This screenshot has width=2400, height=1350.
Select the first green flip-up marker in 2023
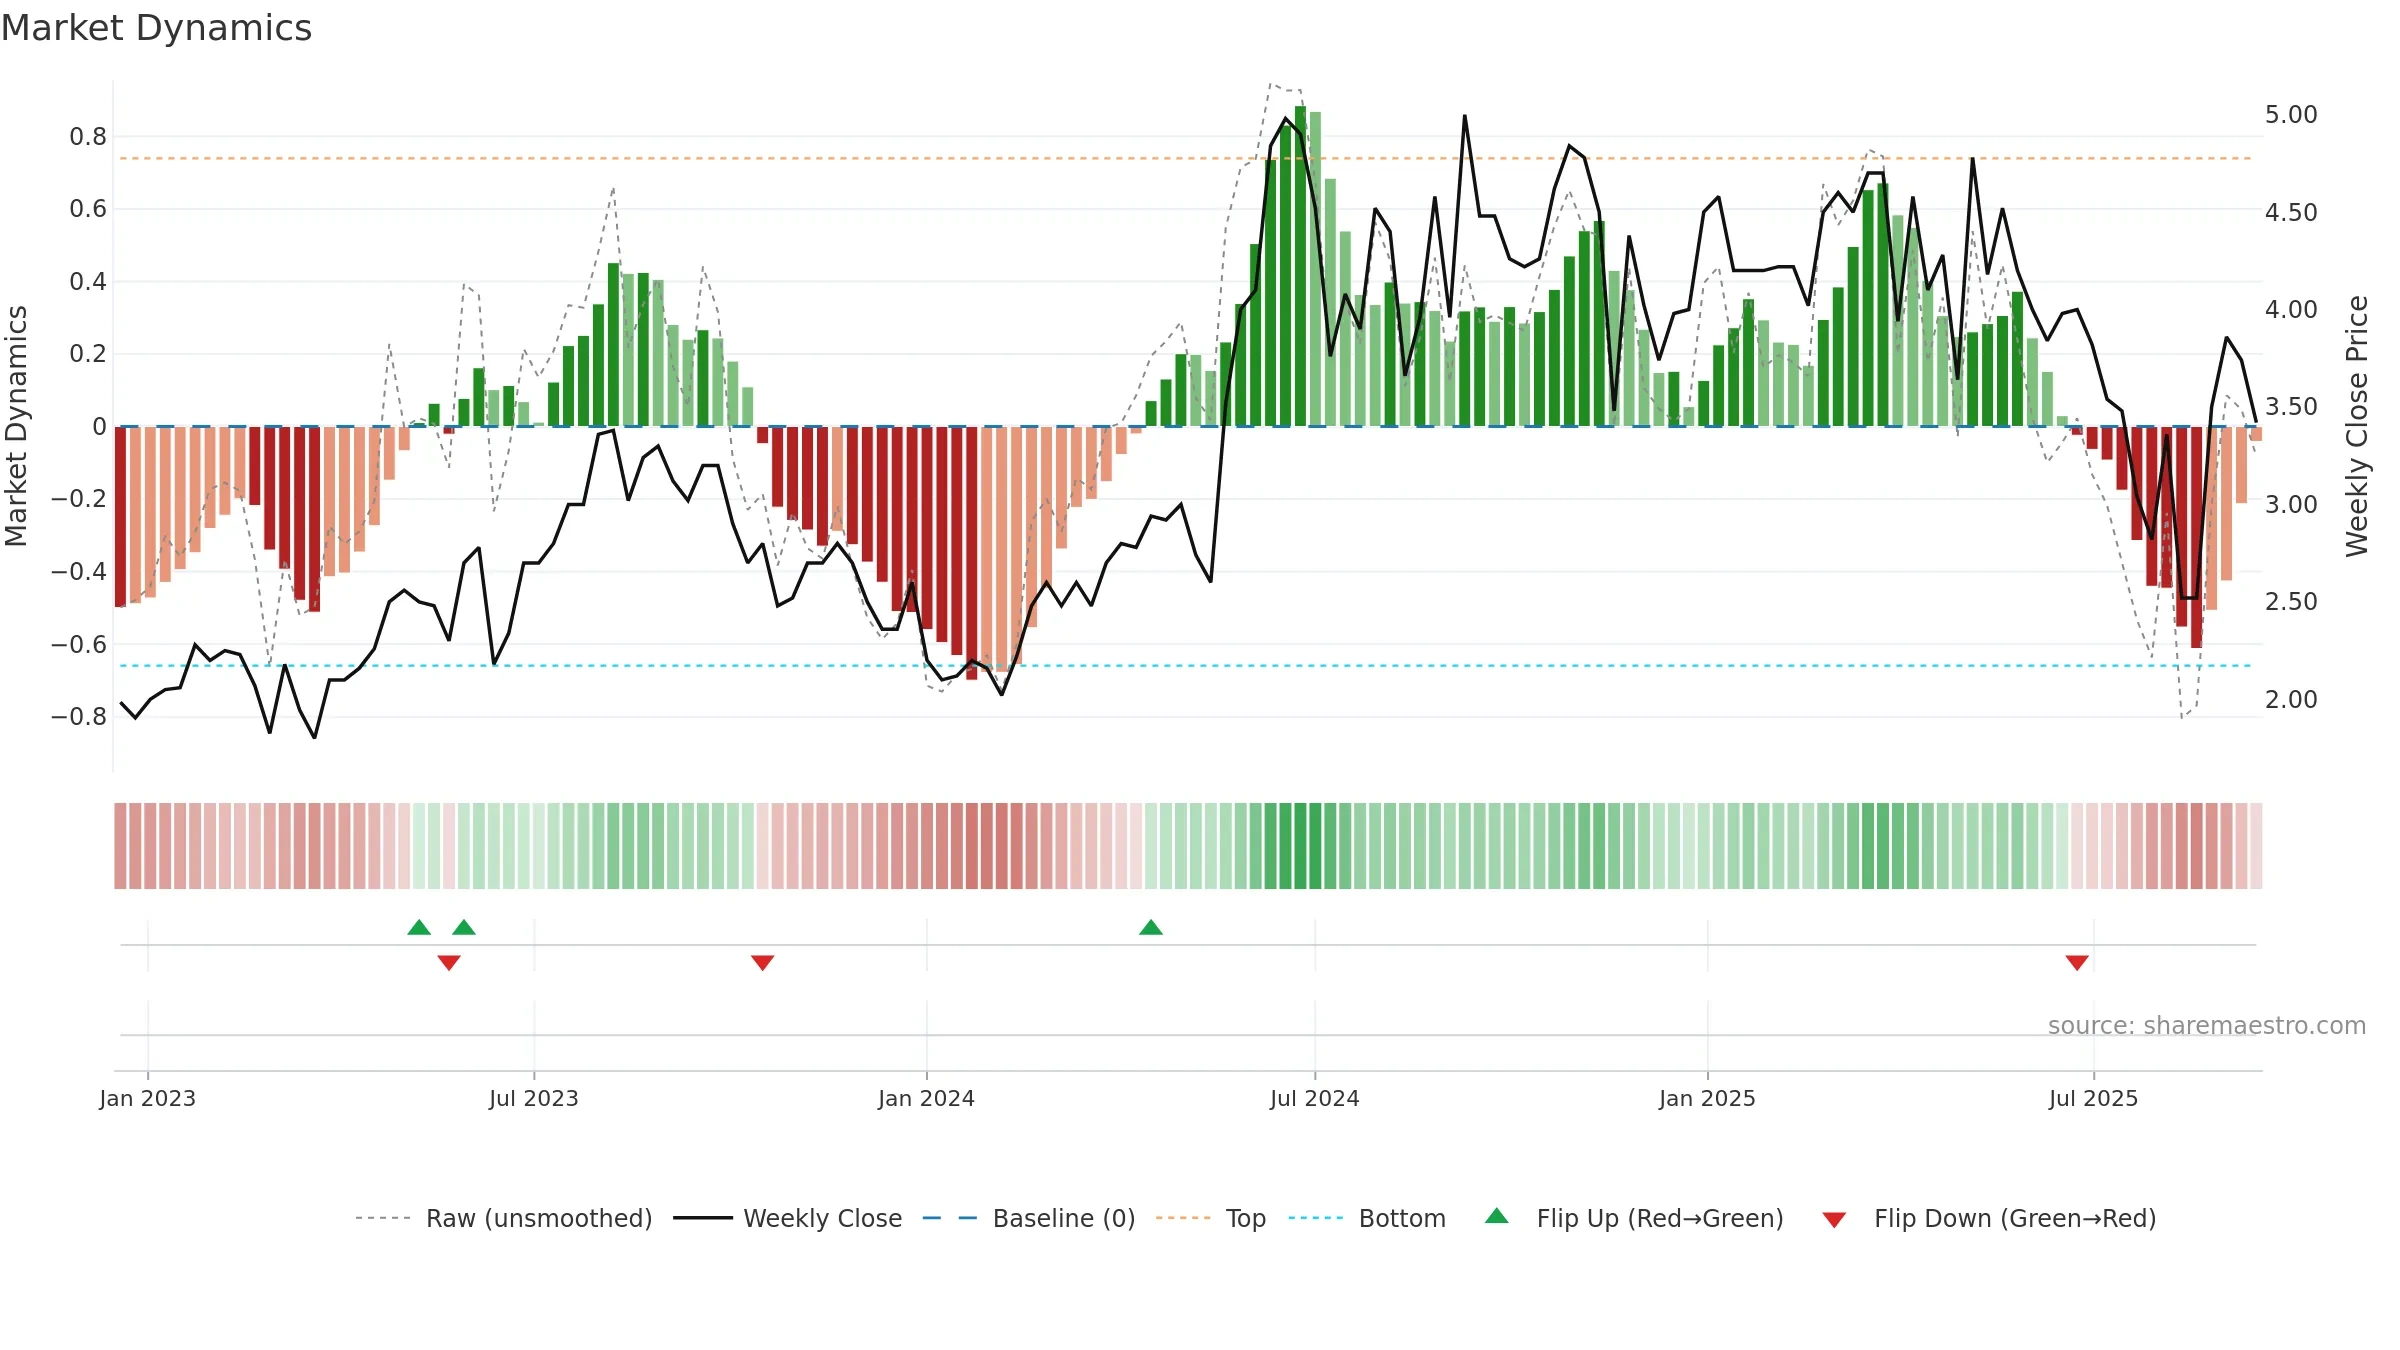(419, 927)
